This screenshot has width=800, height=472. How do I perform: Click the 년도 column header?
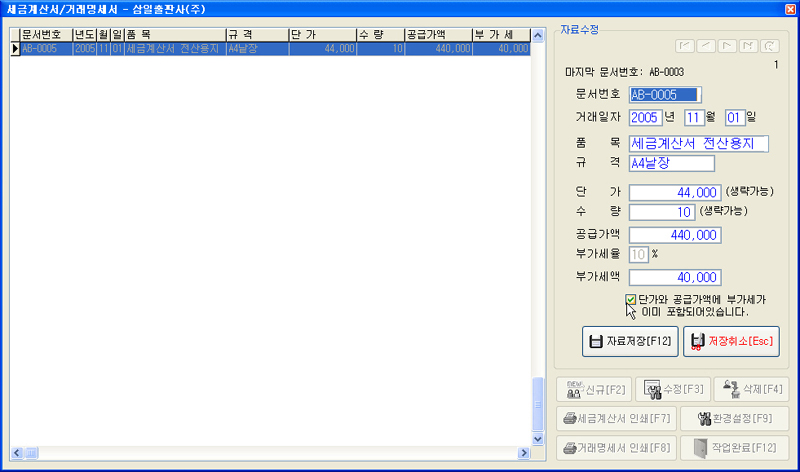coord(85,35)
